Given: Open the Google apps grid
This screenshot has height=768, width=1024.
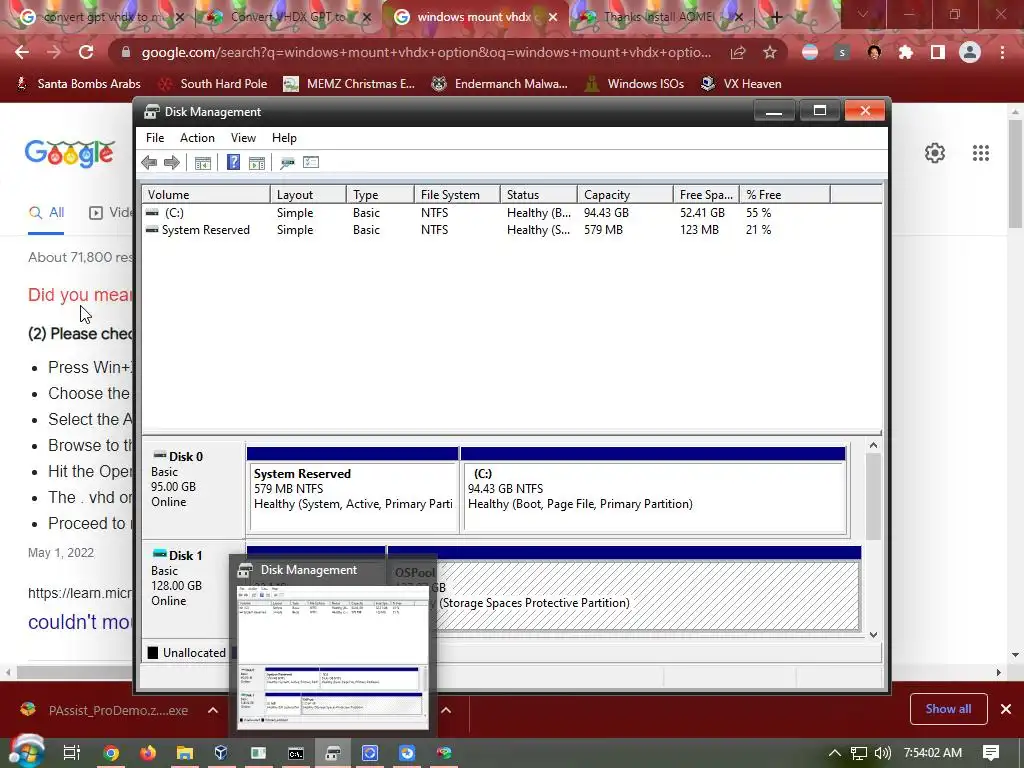Looking at the screenshot, I should click(980, 153).
